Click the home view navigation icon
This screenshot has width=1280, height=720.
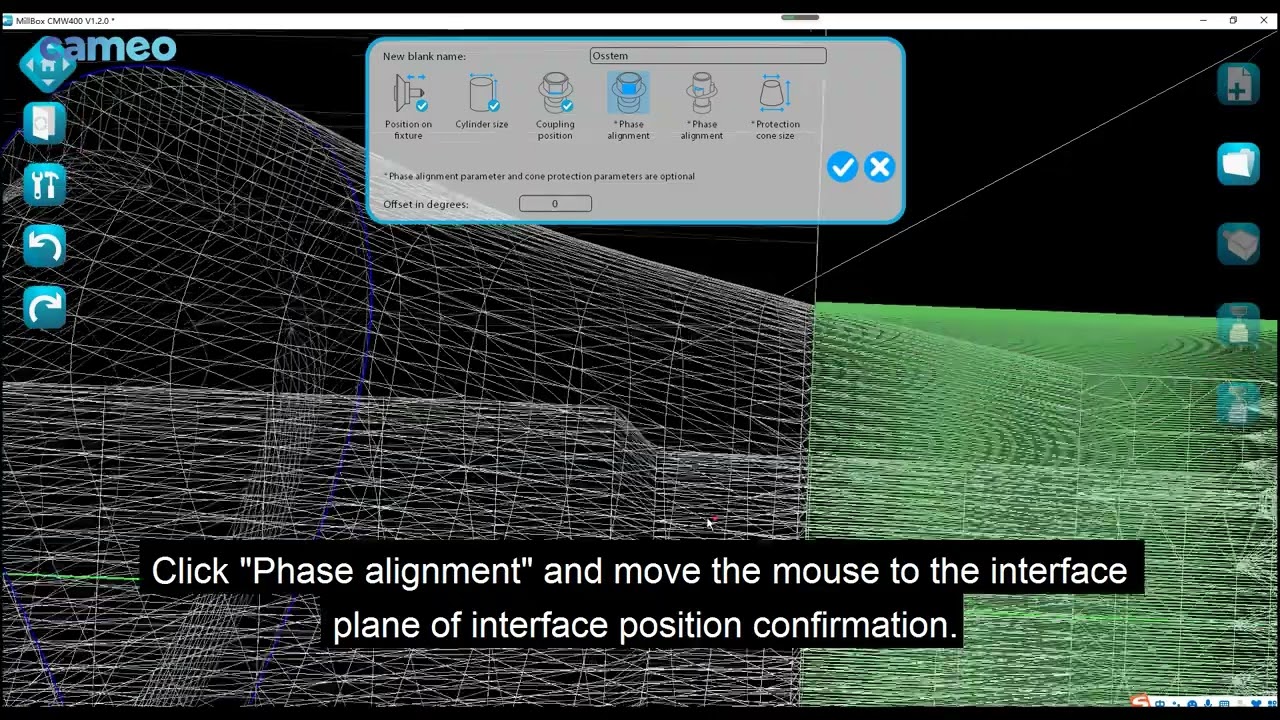[46, 65]
